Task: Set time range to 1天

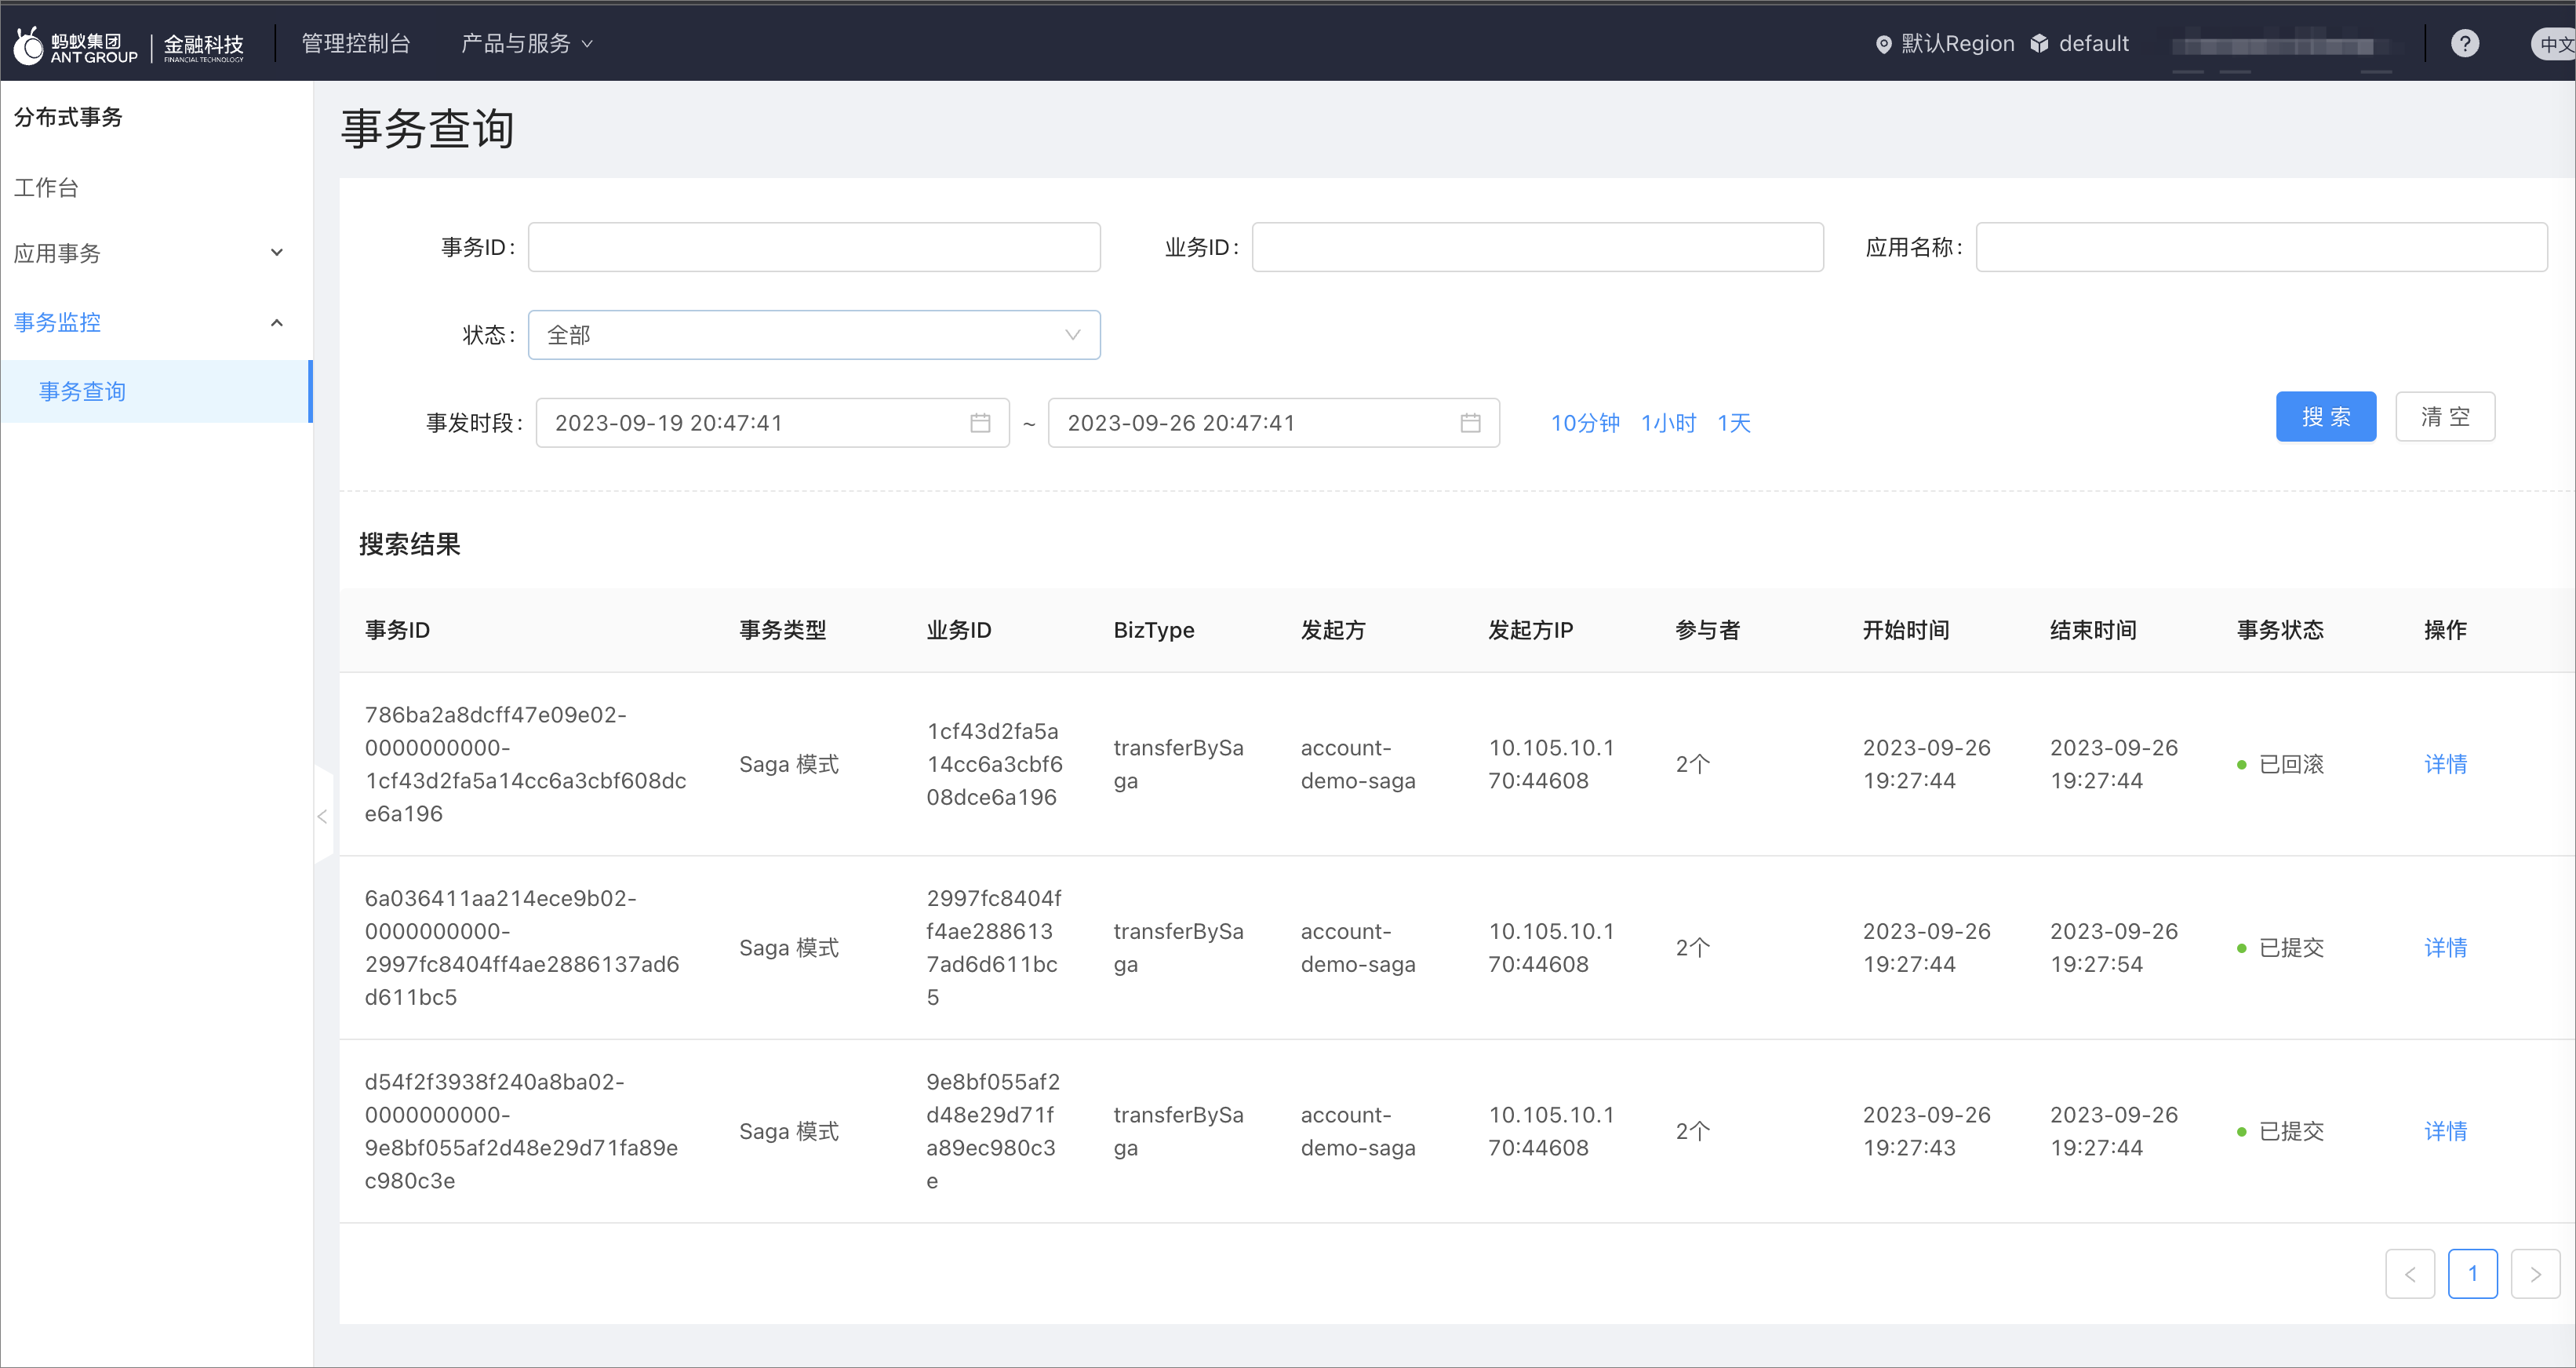Action: click(x=1734, y=423)
